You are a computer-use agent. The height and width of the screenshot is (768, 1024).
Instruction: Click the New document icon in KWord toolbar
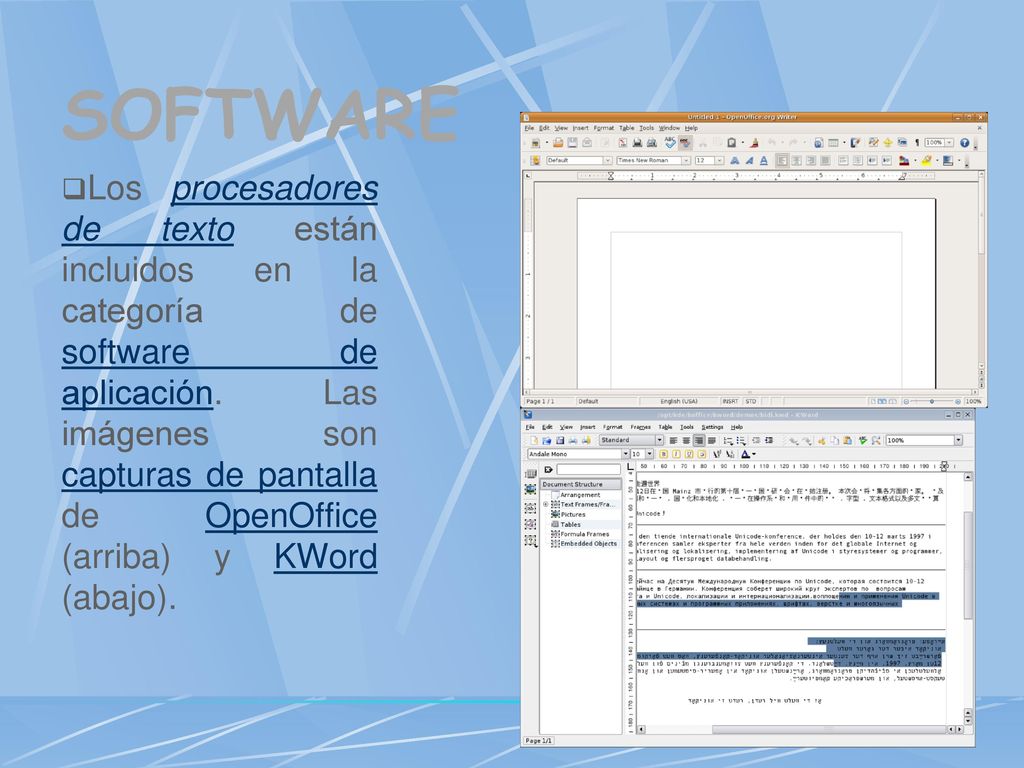click(534, 440)
